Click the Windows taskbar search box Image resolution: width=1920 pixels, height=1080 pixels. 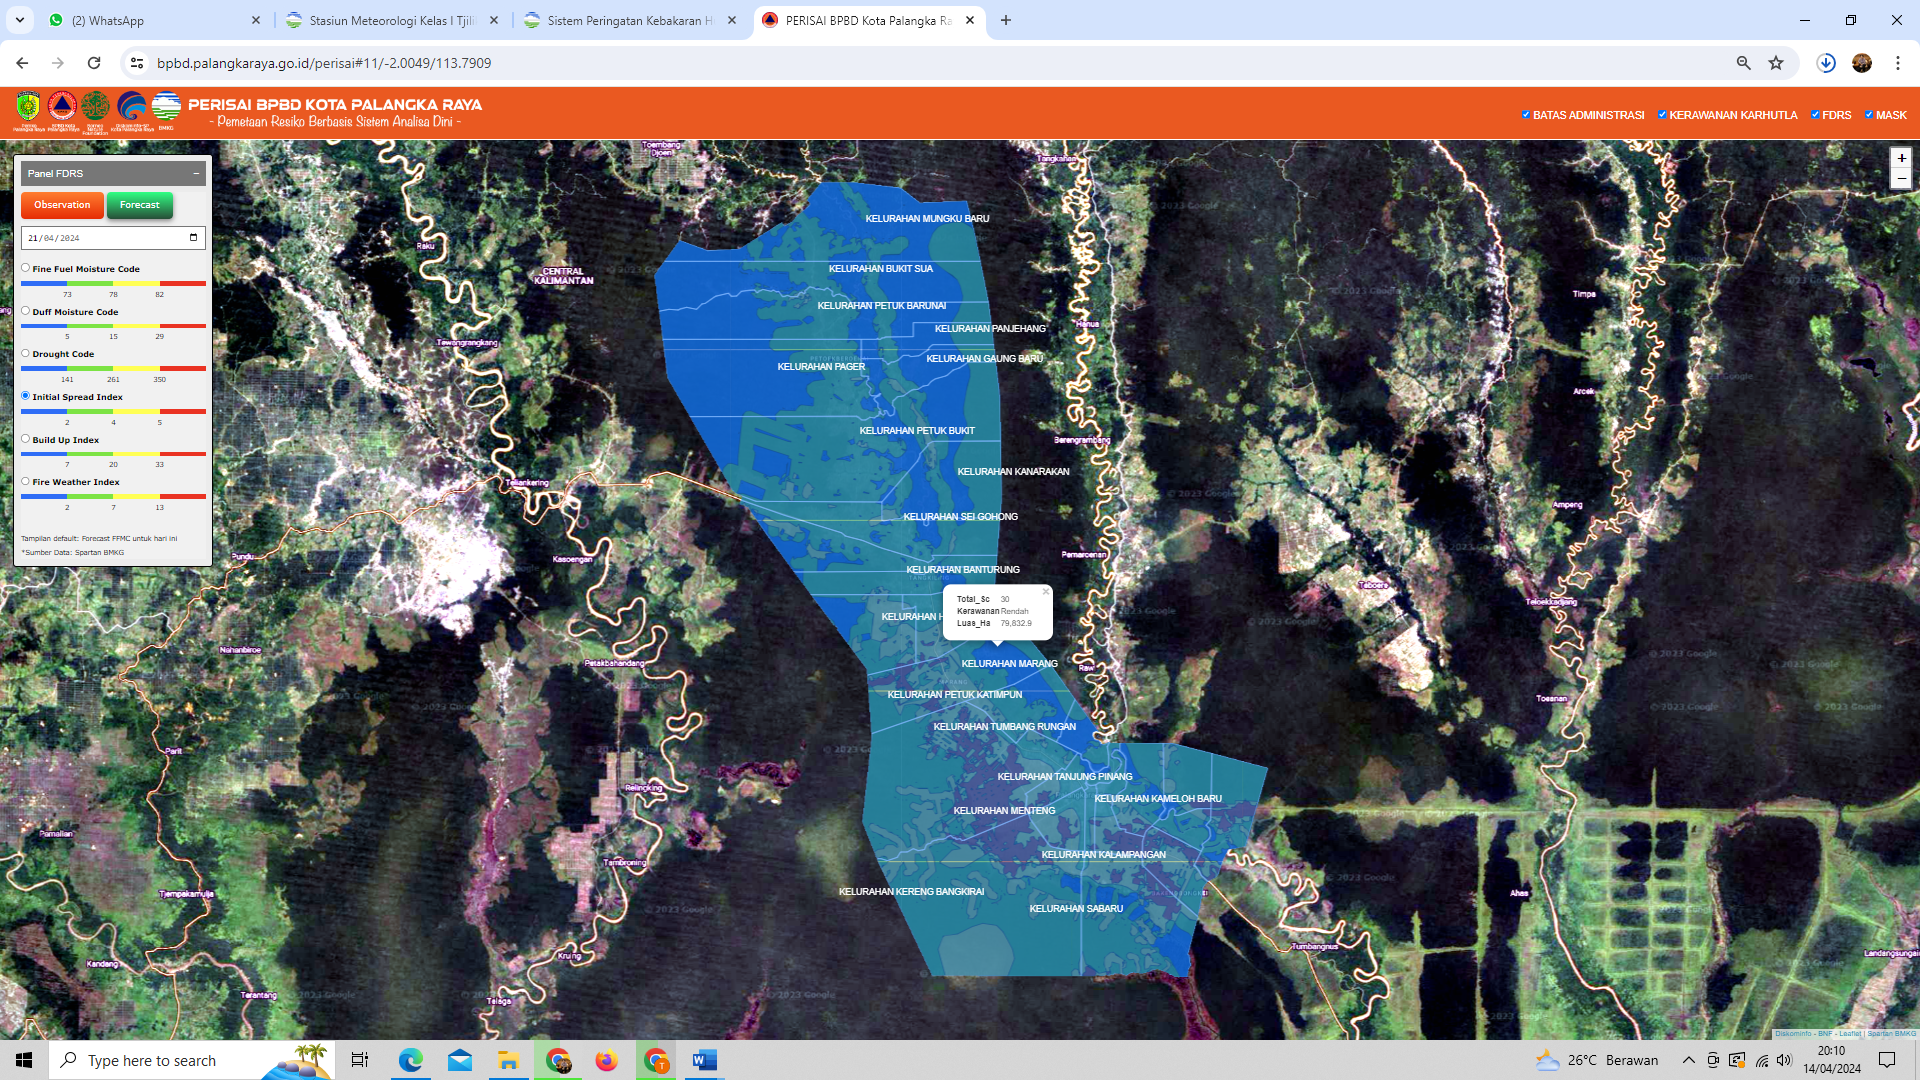(191, 1060)
